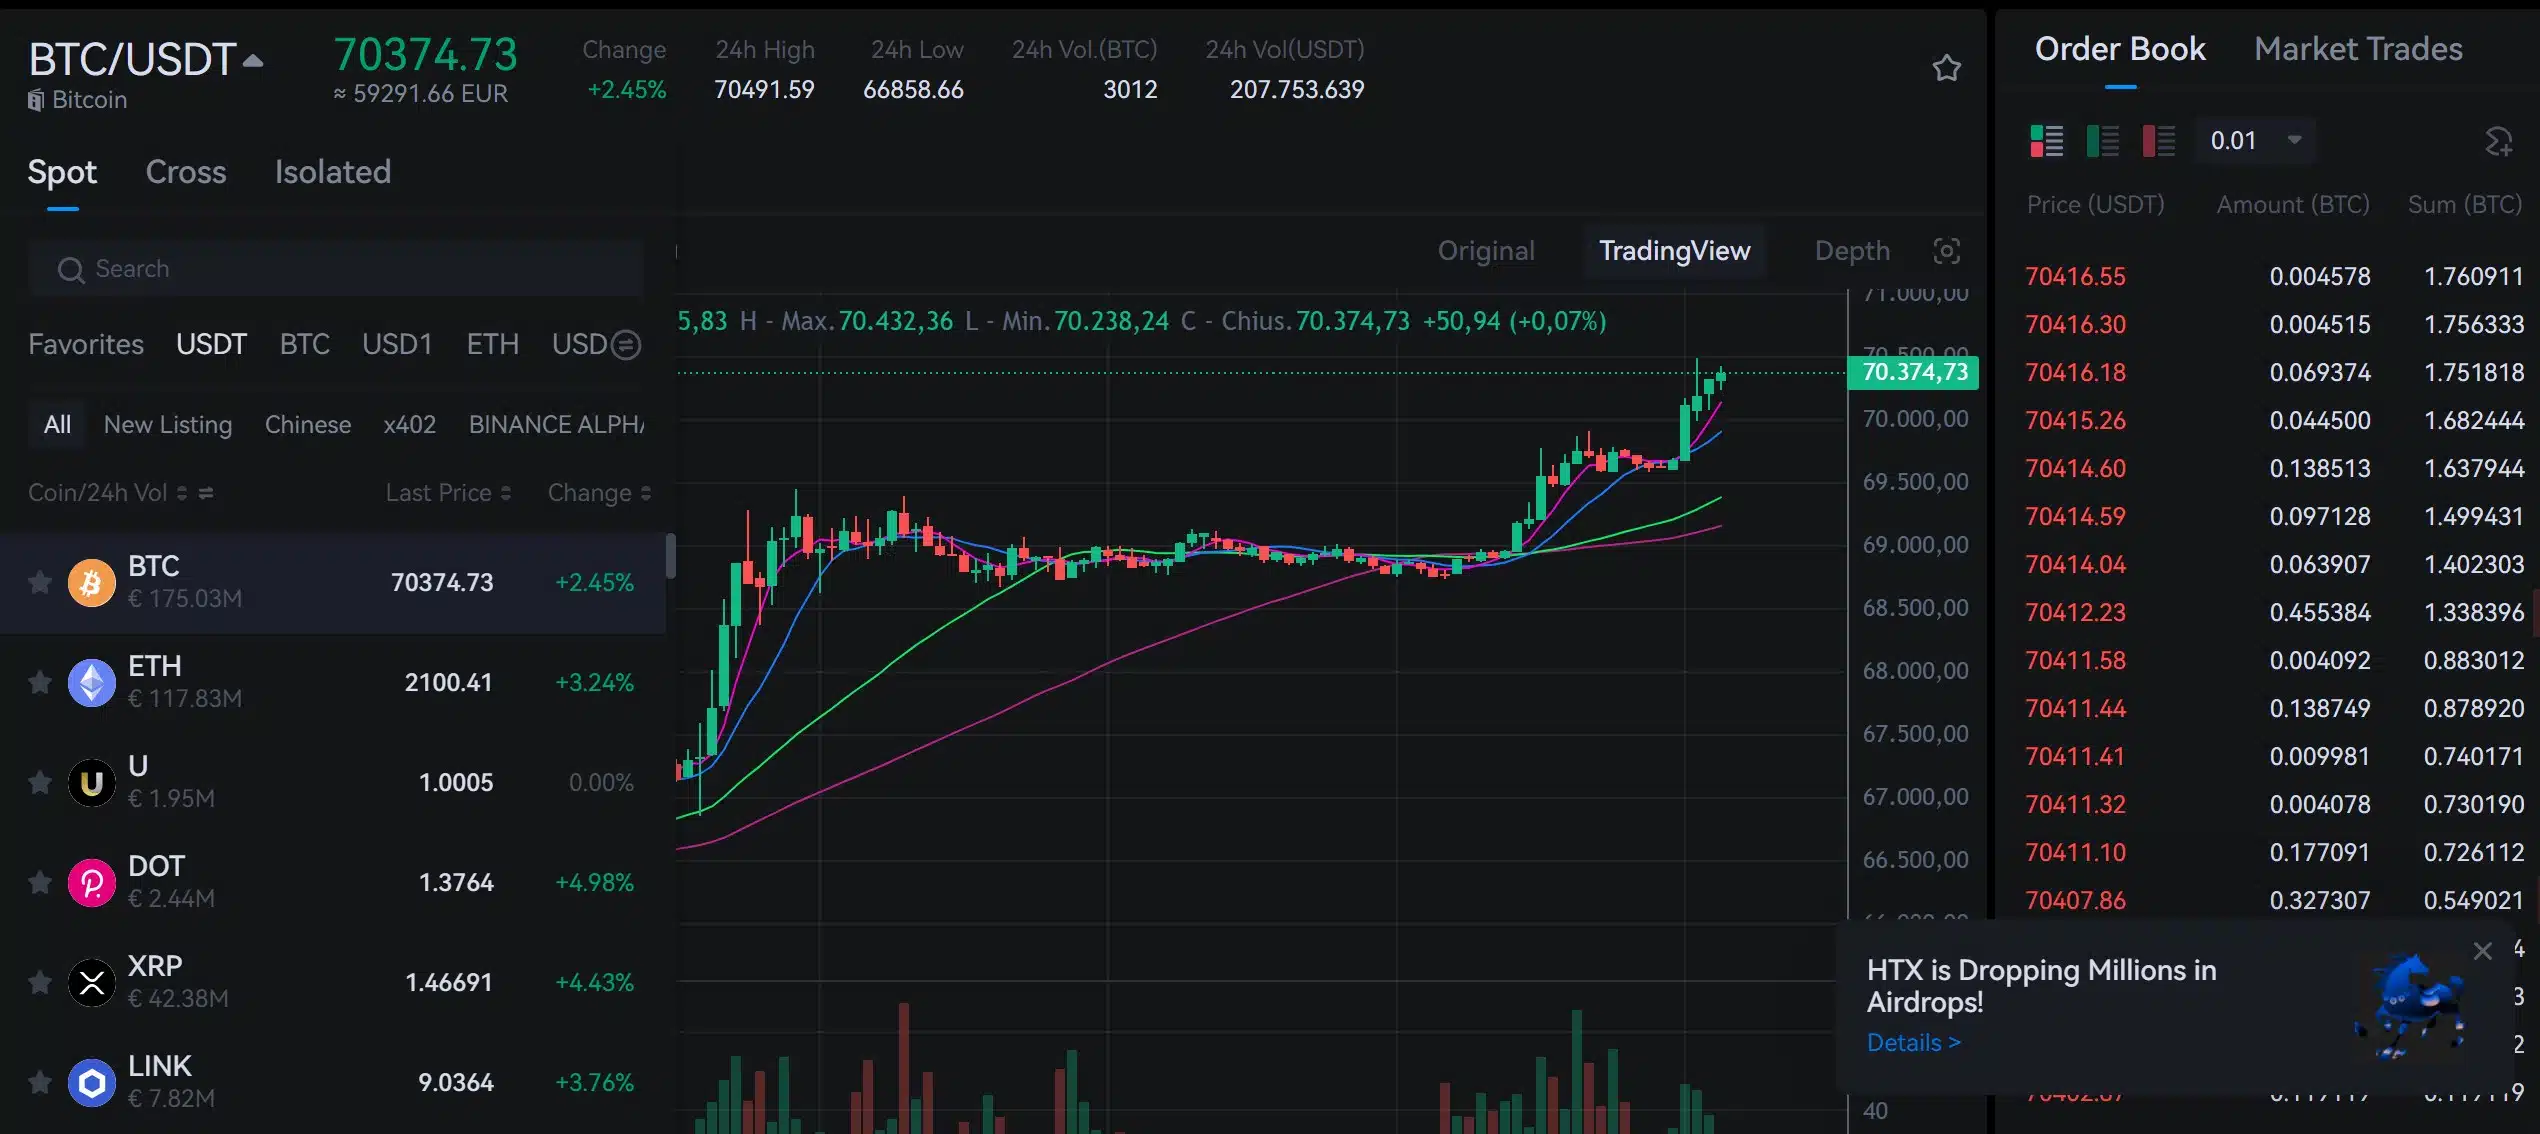Show only buy orders in the order book
This screenshot has height=1134, width=2540.
2103,141
